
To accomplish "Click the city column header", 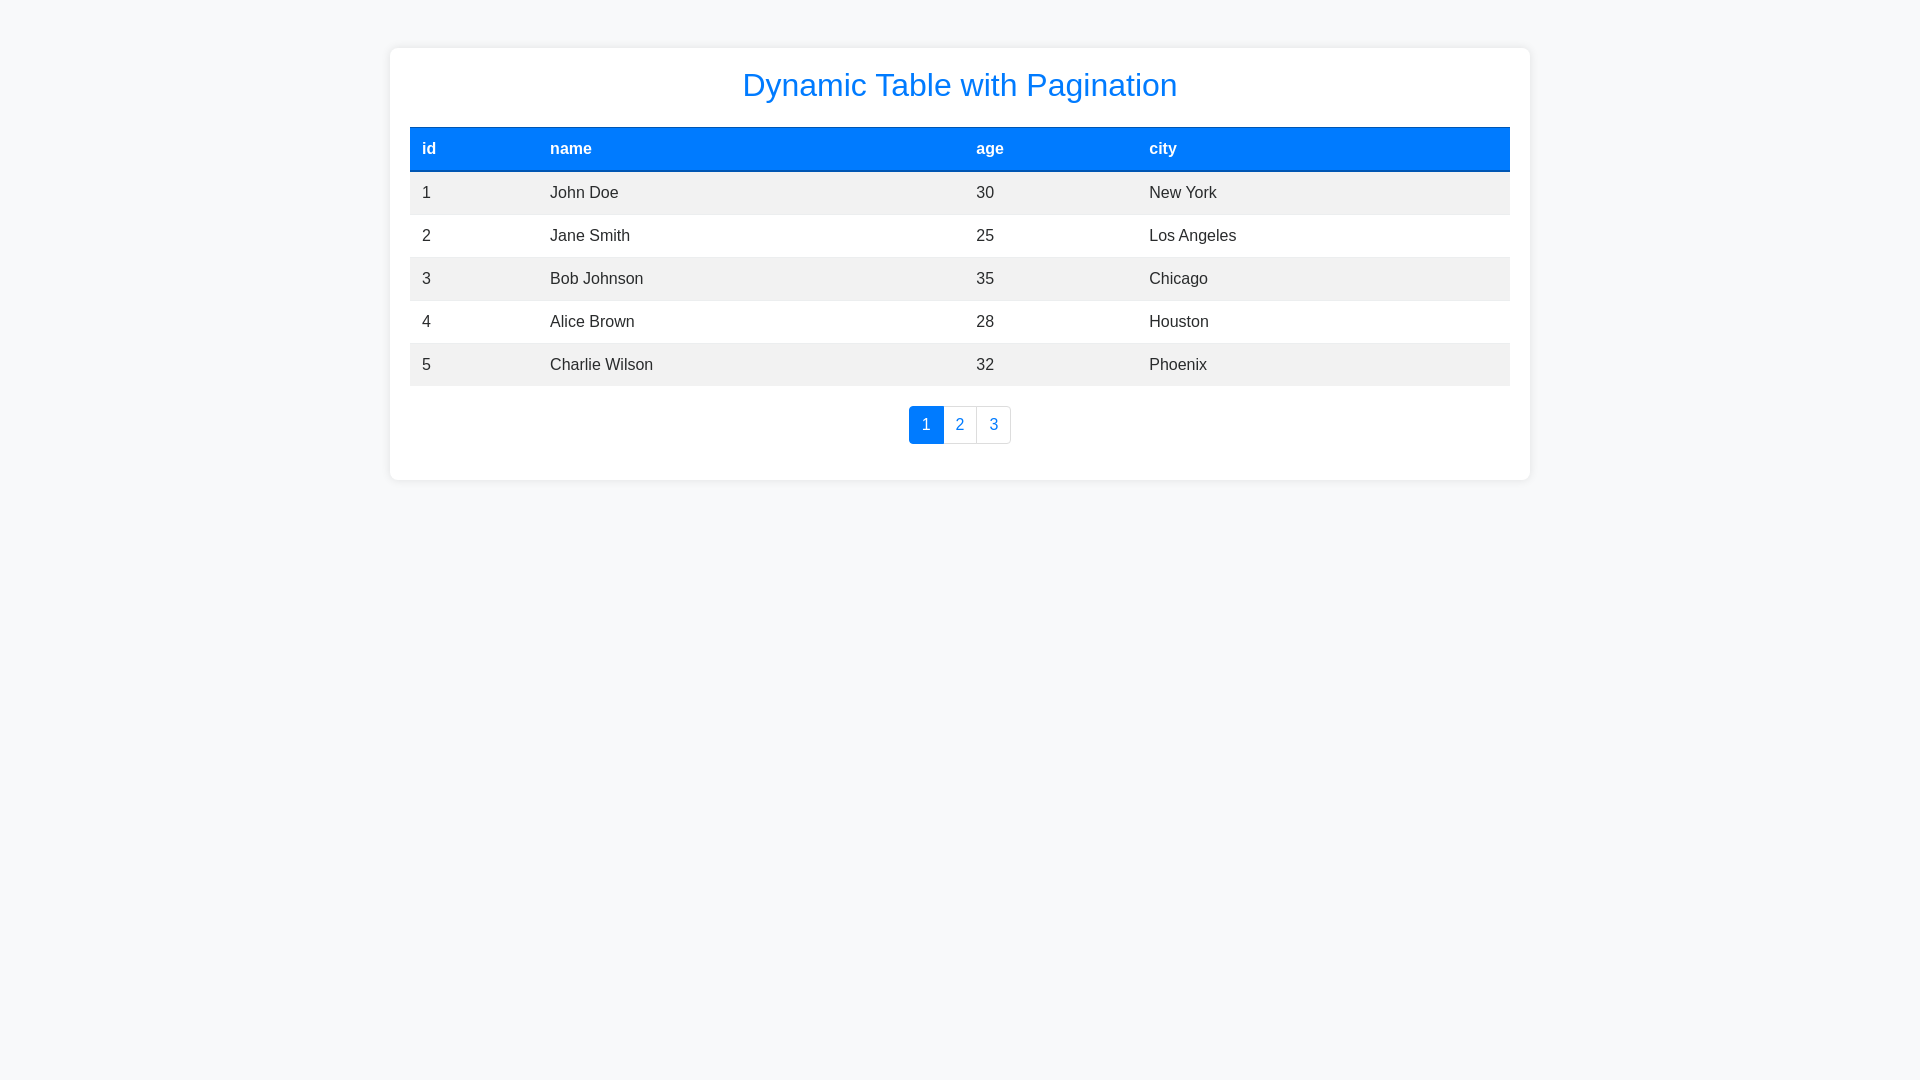I will [1323, 149].
